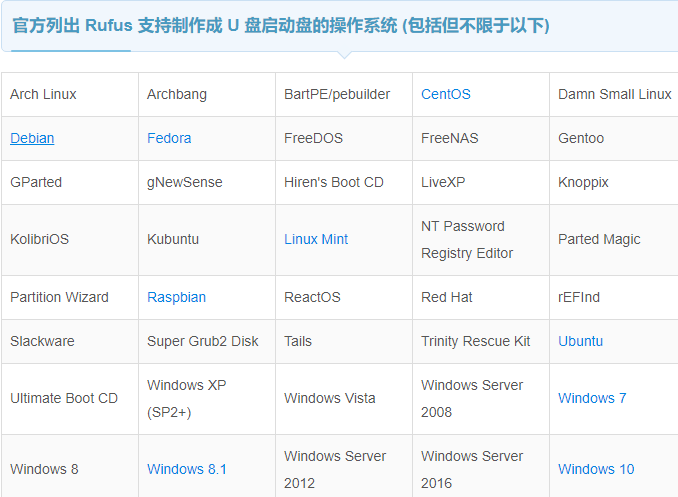Open the Windows 7 link

(592, 398)
